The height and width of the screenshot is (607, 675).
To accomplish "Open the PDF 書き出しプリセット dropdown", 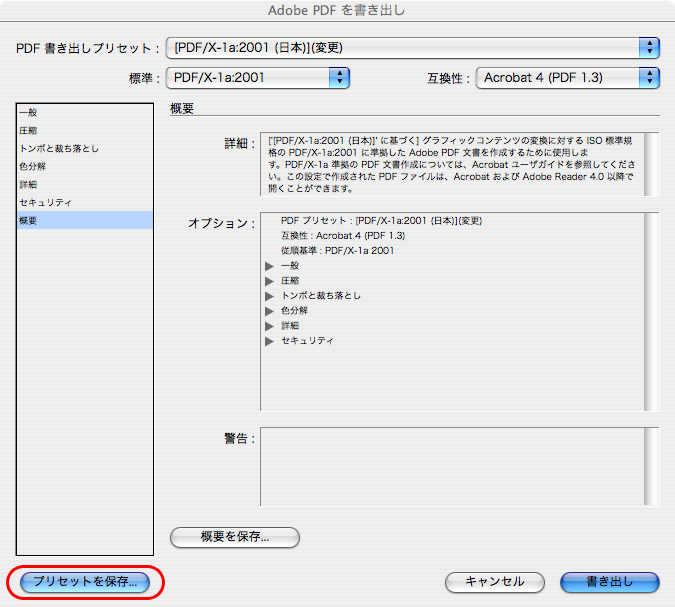I will click(412, 48).
